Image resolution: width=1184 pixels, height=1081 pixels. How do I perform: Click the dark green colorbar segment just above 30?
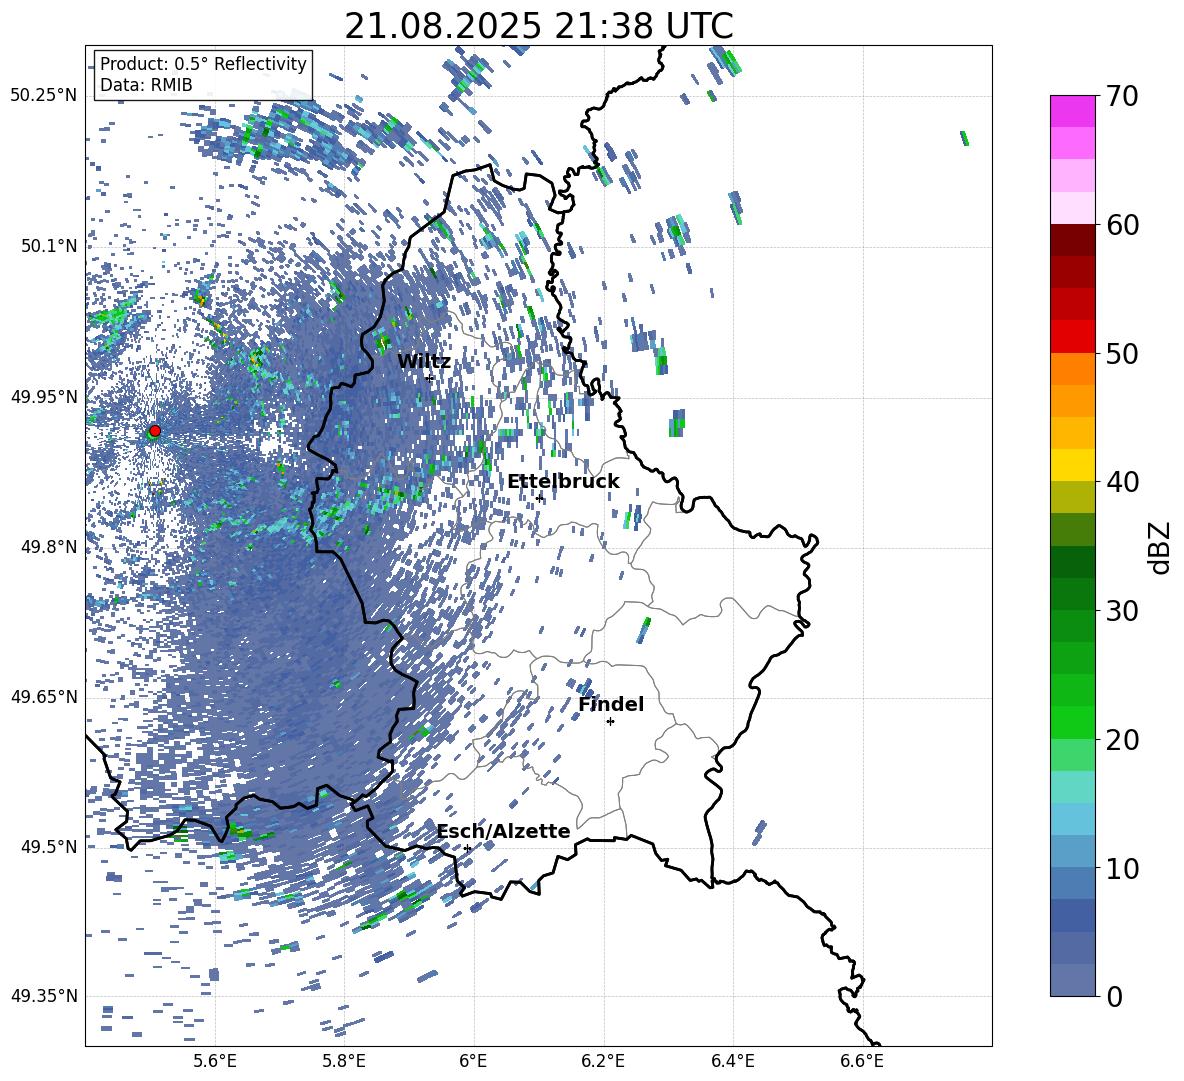tap(1072, 594)
